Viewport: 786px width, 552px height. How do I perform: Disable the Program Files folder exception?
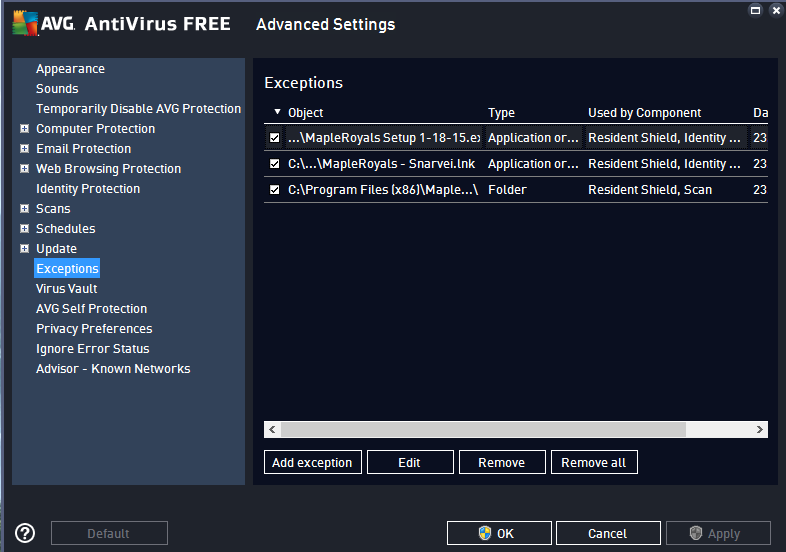[275, 190]
